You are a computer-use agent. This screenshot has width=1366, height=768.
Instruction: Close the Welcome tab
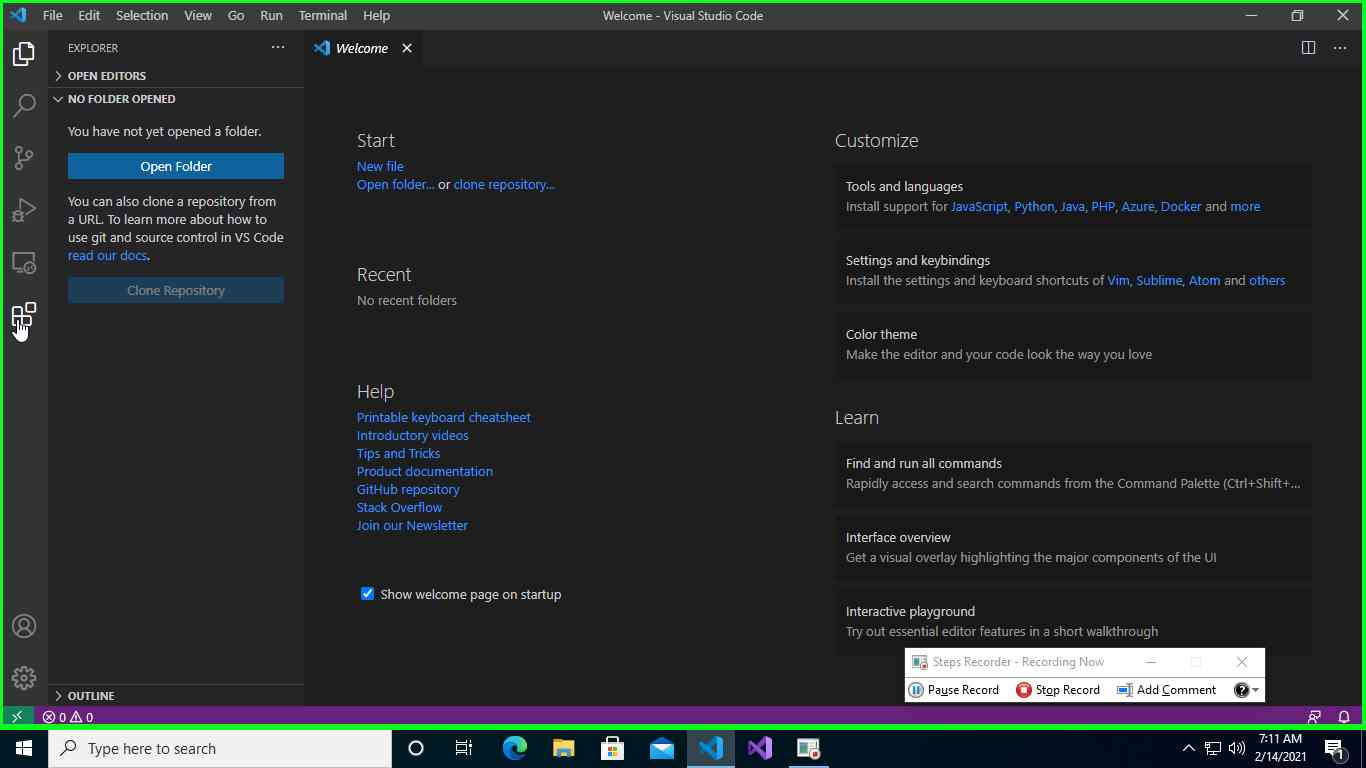407,48
